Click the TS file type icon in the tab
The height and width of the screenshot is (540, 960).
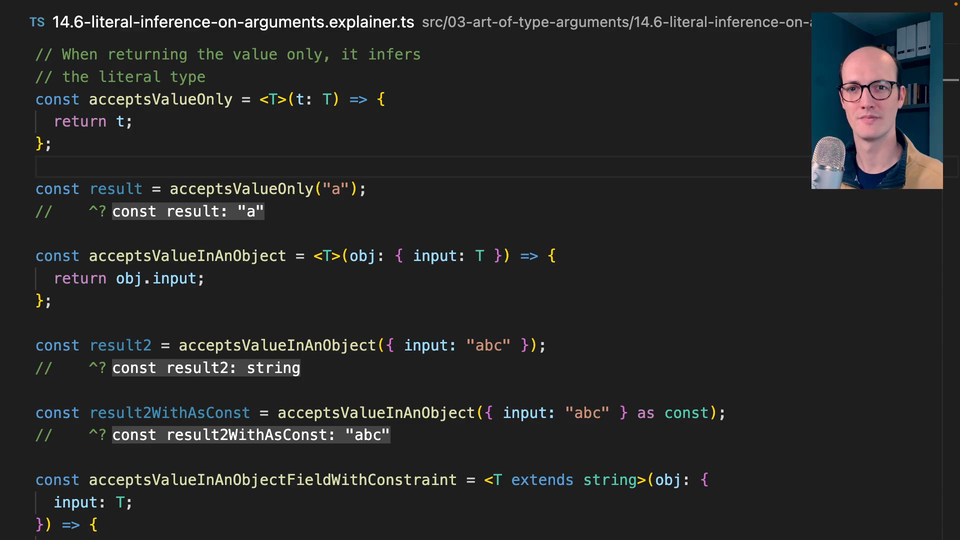(x=36, y=21)
